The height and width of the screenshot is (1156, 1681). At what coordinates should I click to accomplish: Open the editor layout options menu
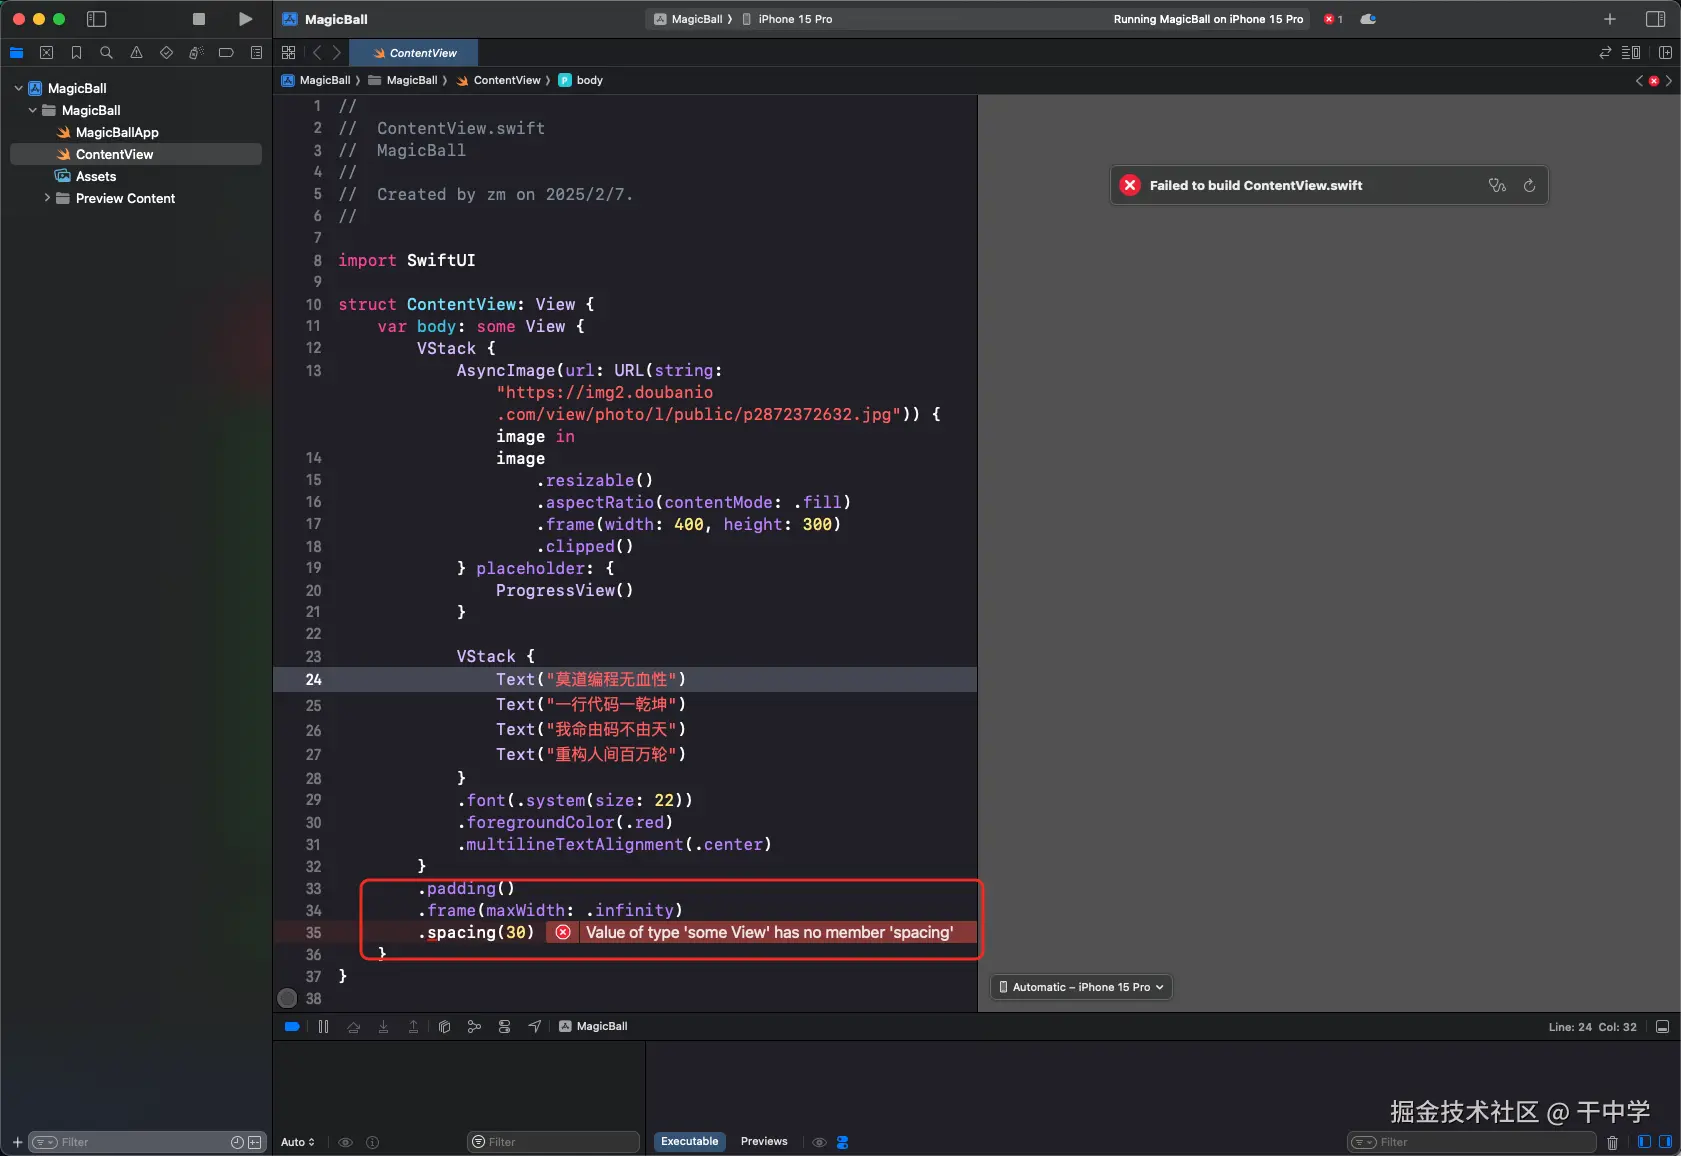[x=1631, y=53]
